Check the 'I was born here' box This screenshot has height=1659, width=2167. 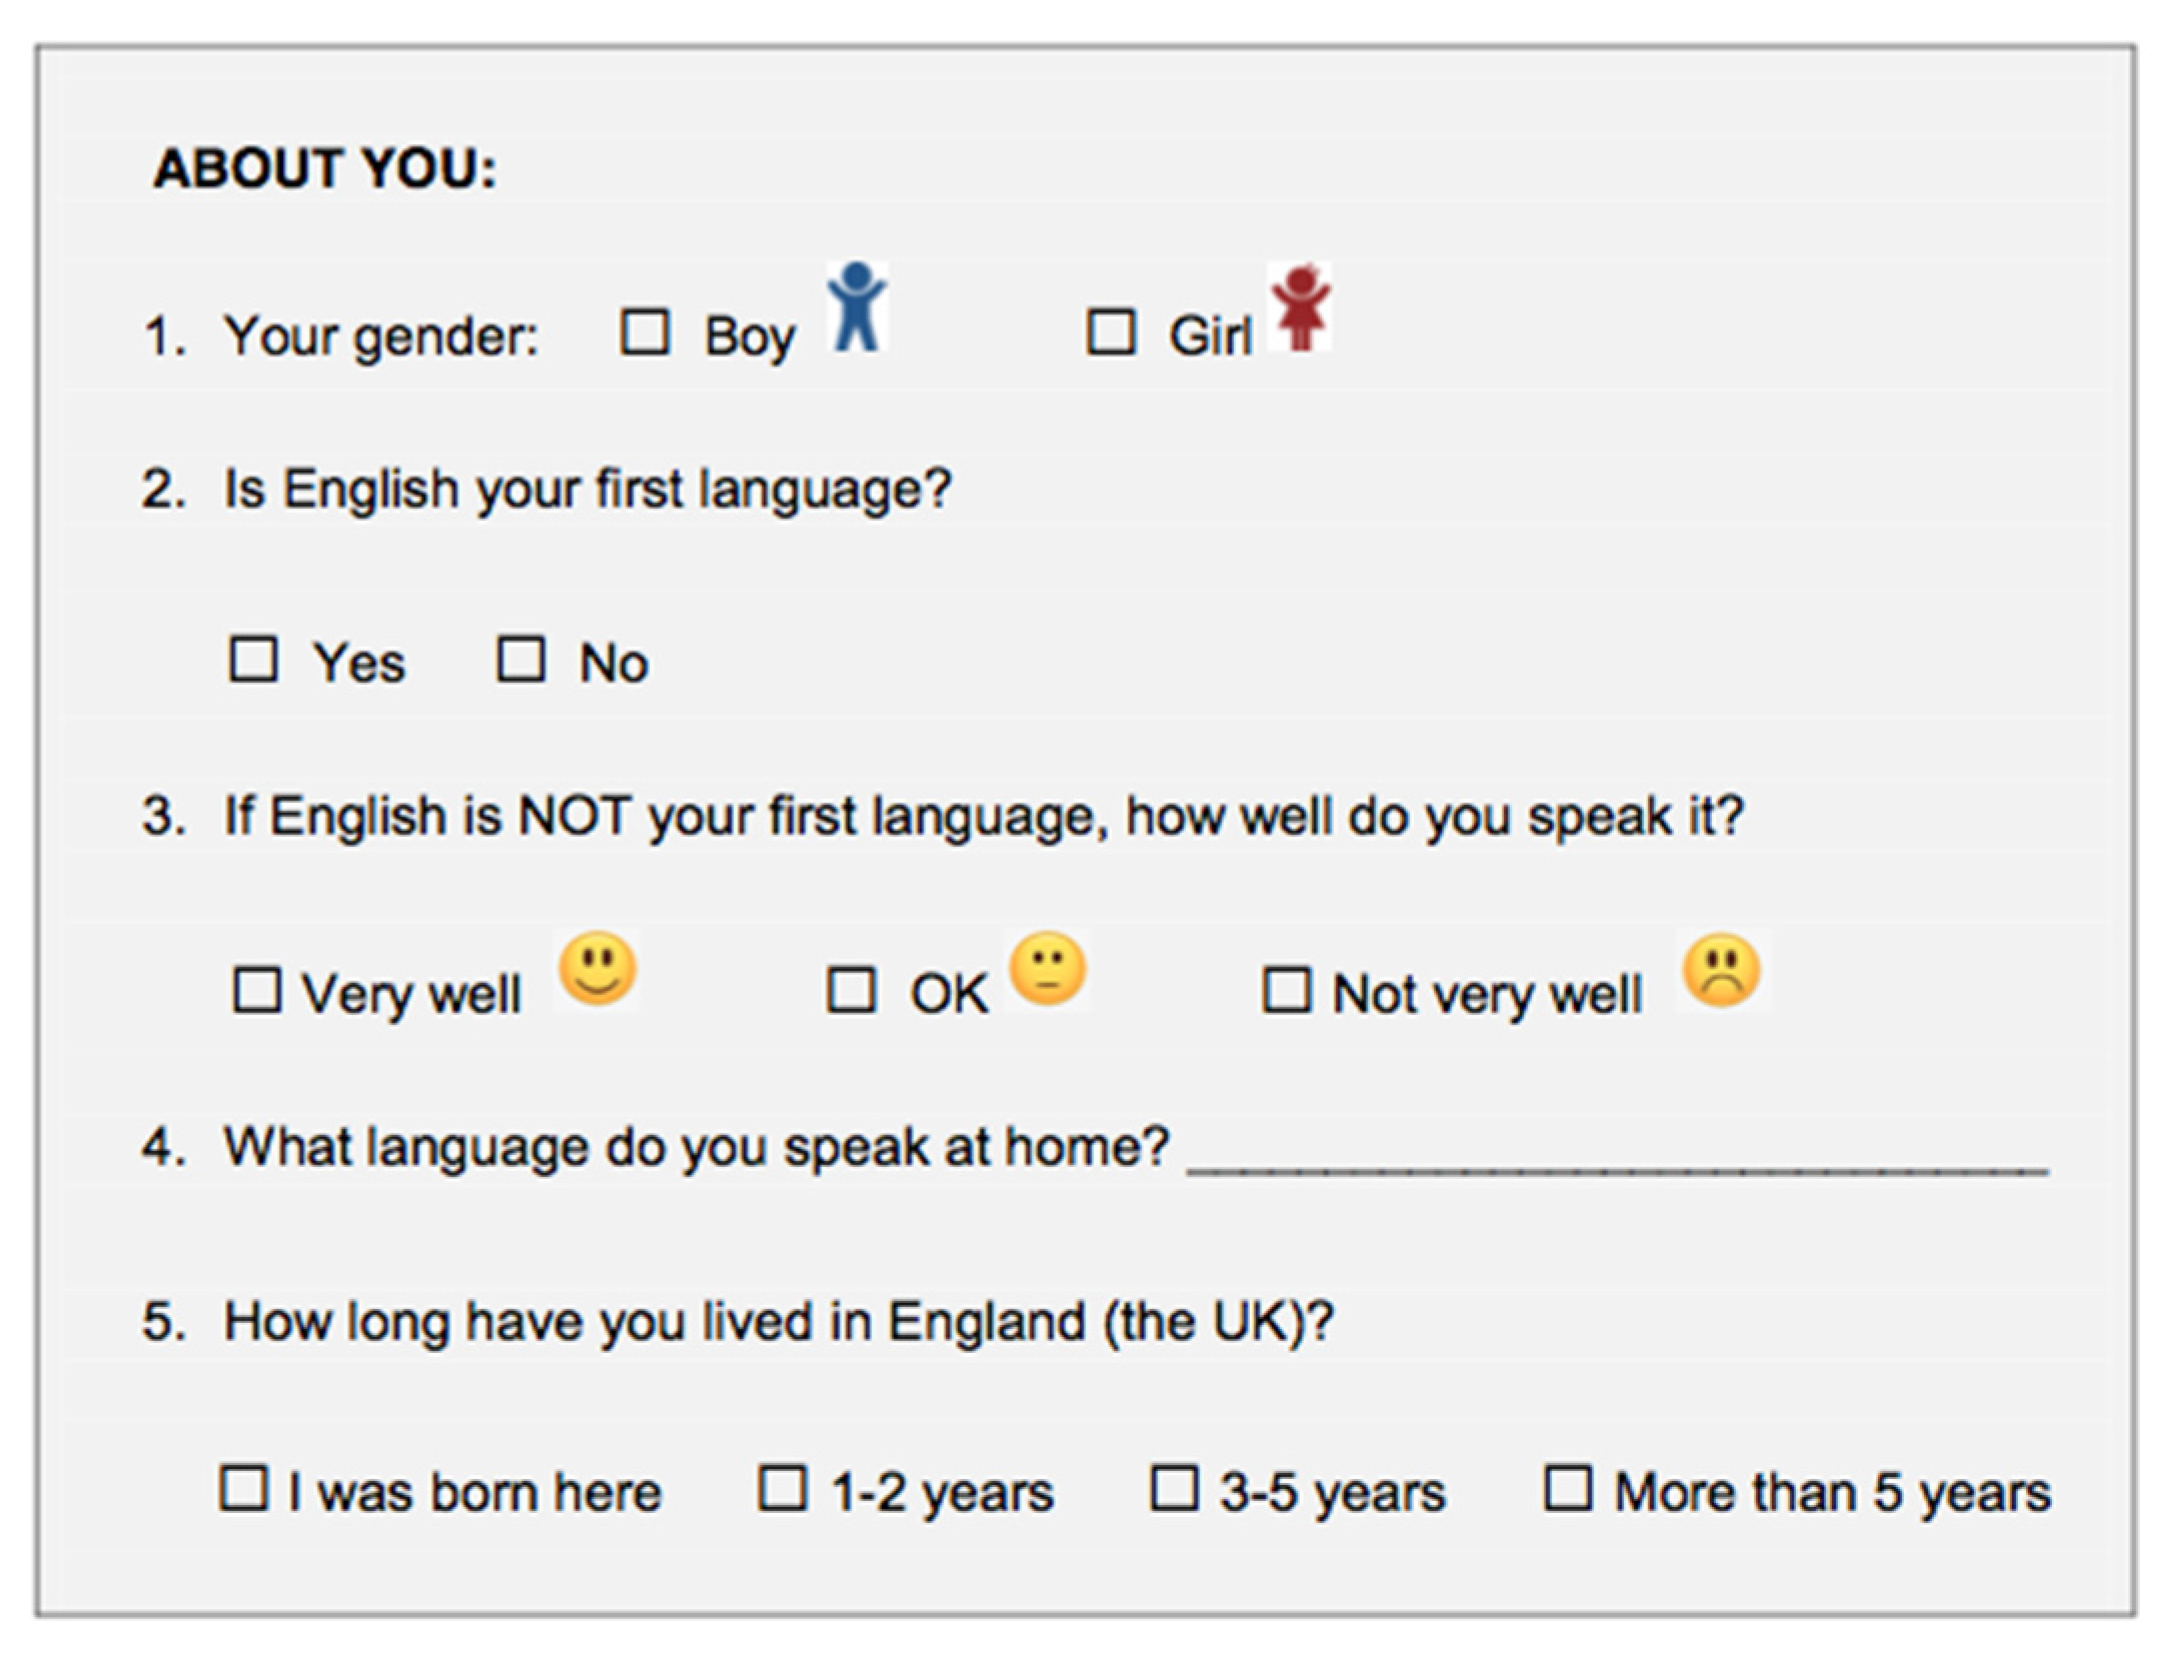(x=244, y=1488)
